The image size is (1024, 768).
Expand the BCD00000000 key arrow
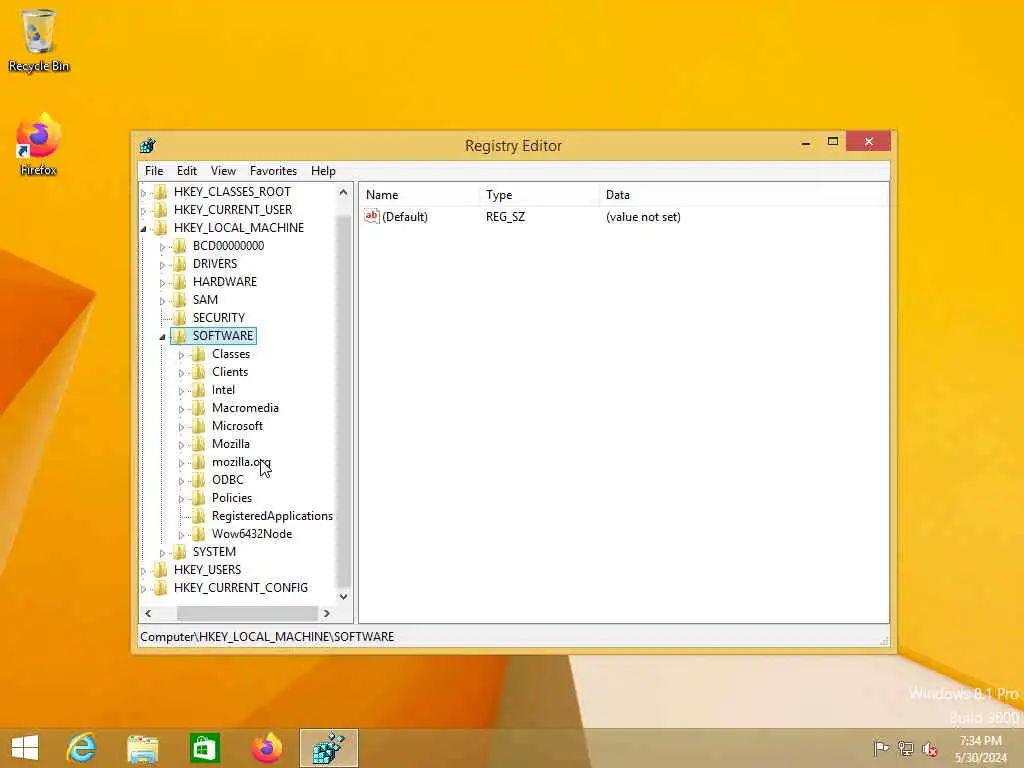point(163,247)
